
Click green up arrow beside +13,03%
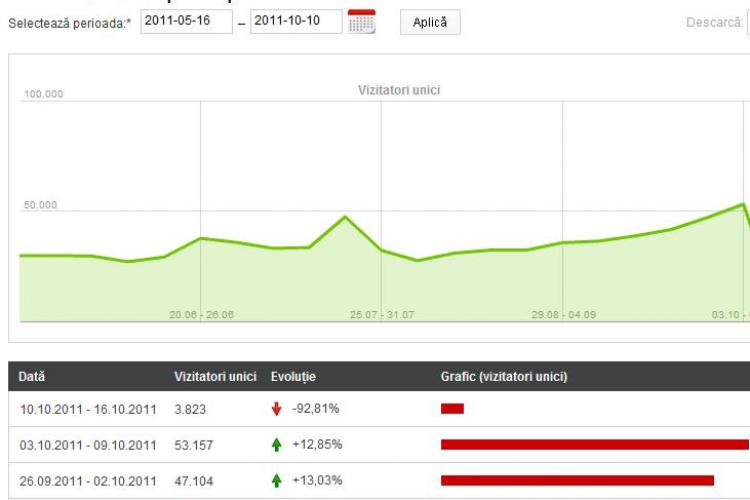pos(277,480)
